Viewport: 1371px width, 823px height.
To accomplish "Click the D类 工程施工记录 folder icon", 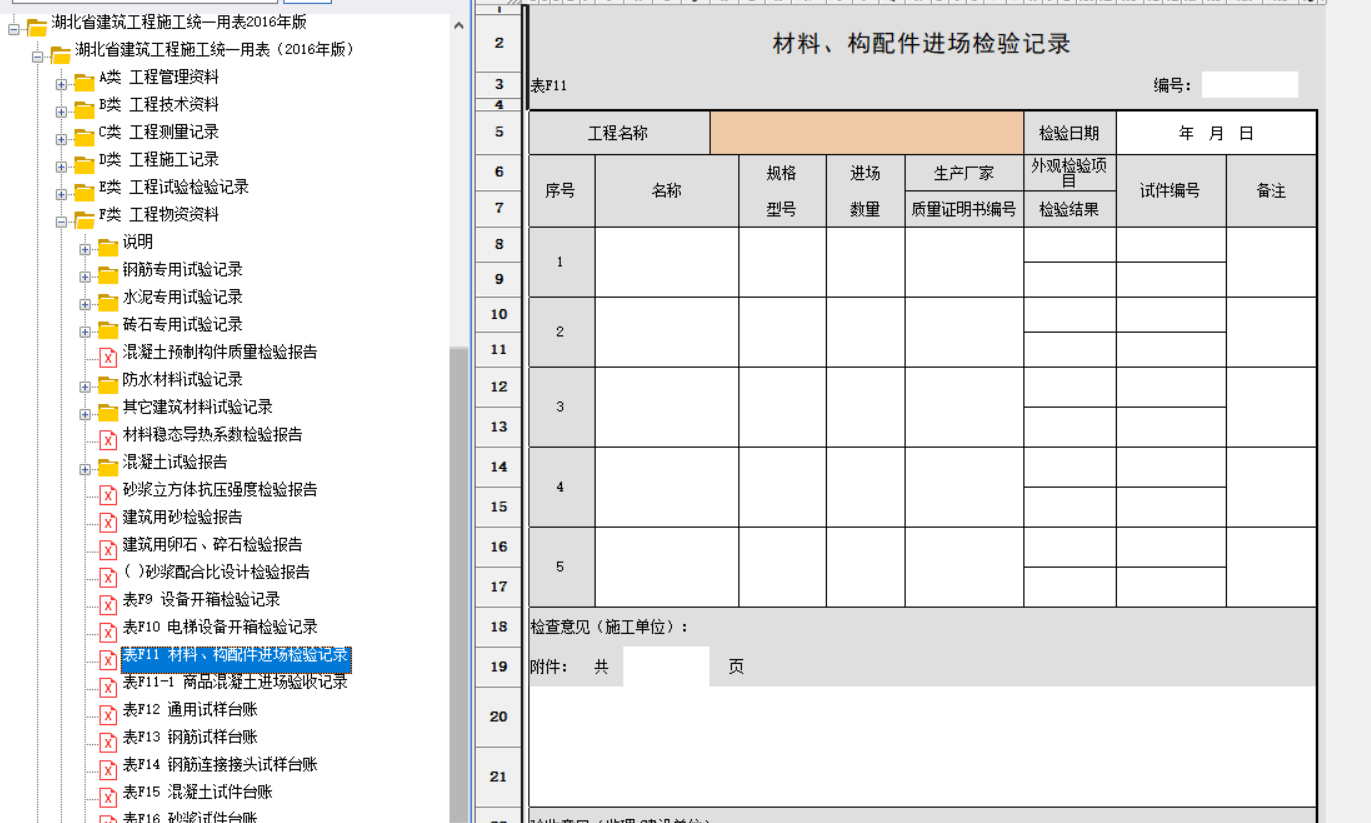I will tap(84, 165).
